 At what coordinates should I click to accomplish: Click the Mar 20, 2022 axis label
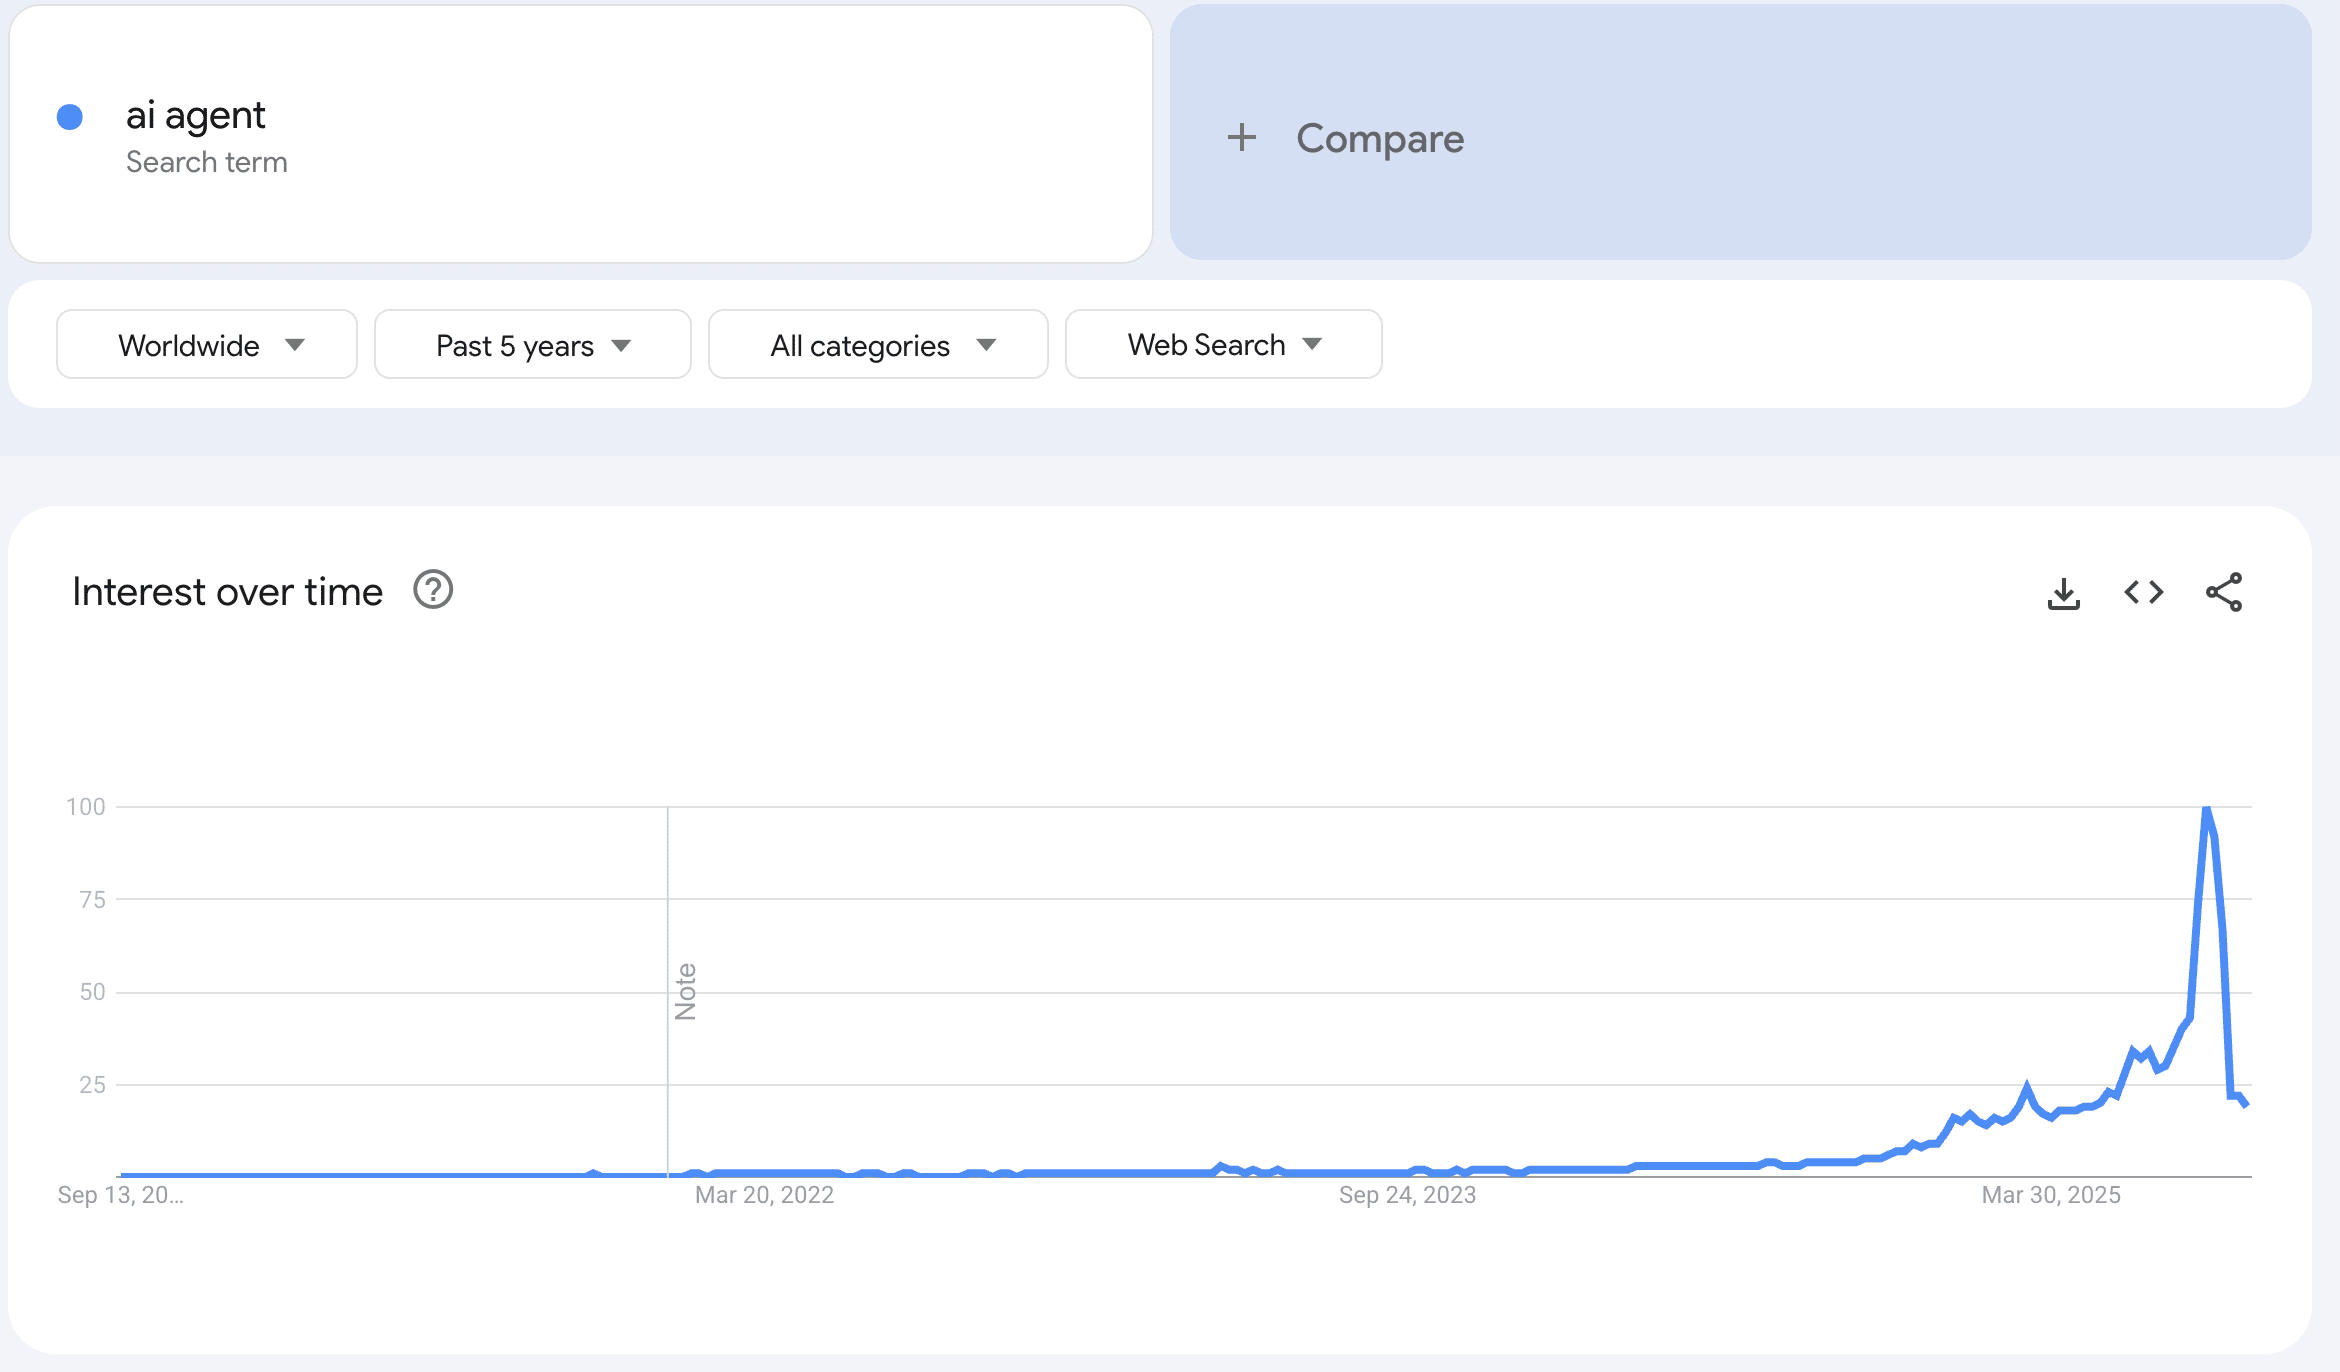(x=764, y=1195)
